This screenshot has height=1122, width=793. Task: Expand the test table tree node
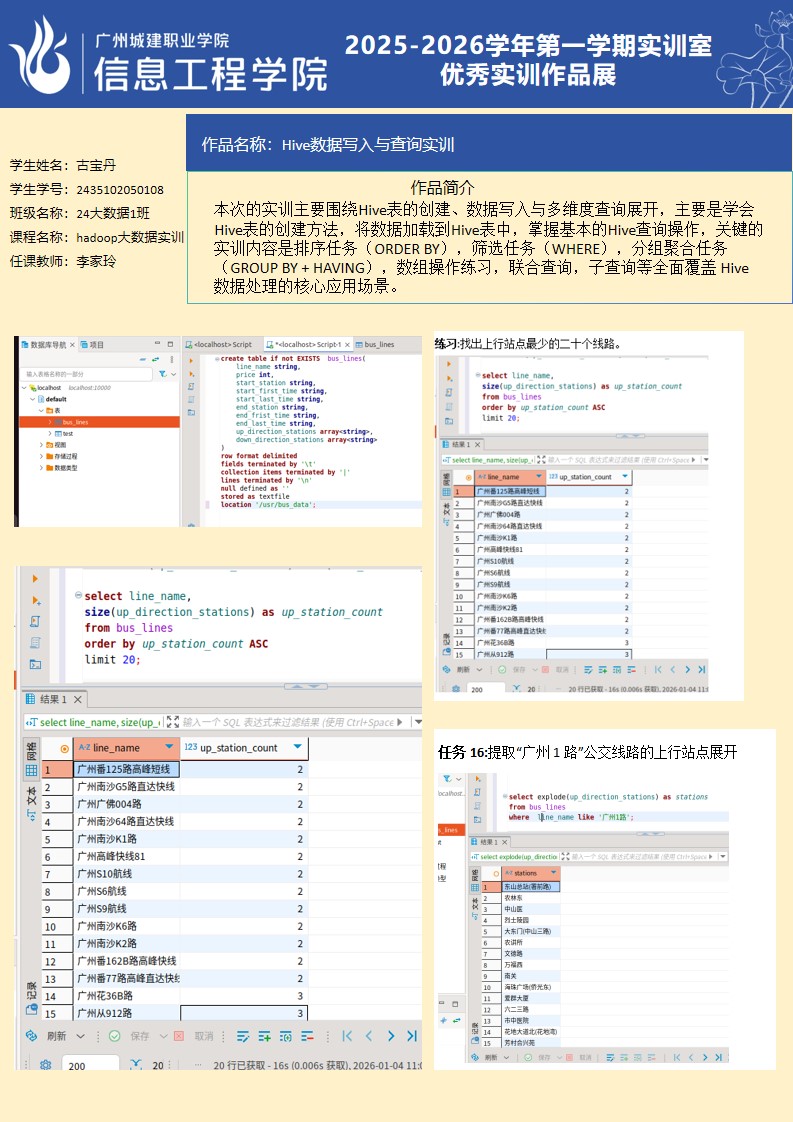coord(51,433)
